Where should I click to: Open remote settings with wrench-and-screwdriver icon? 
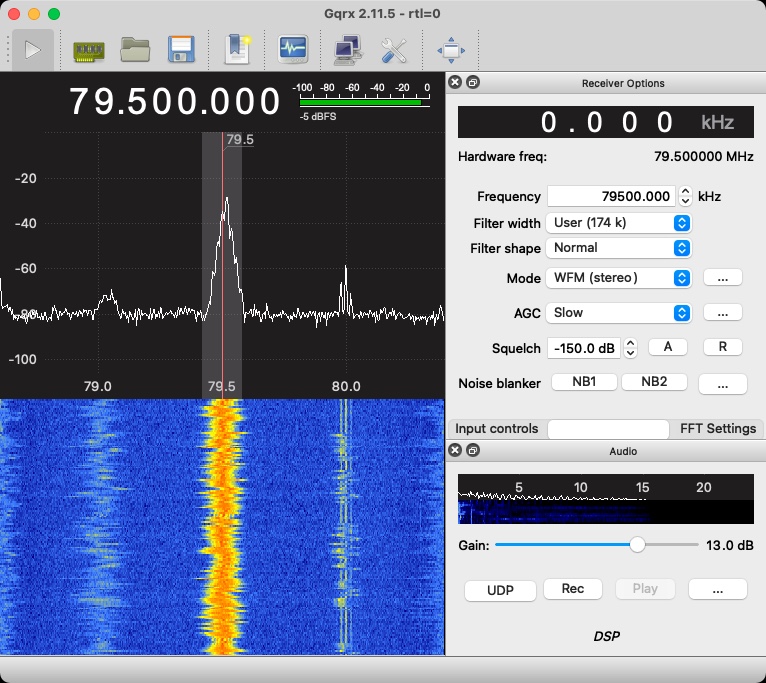(394, 49)
